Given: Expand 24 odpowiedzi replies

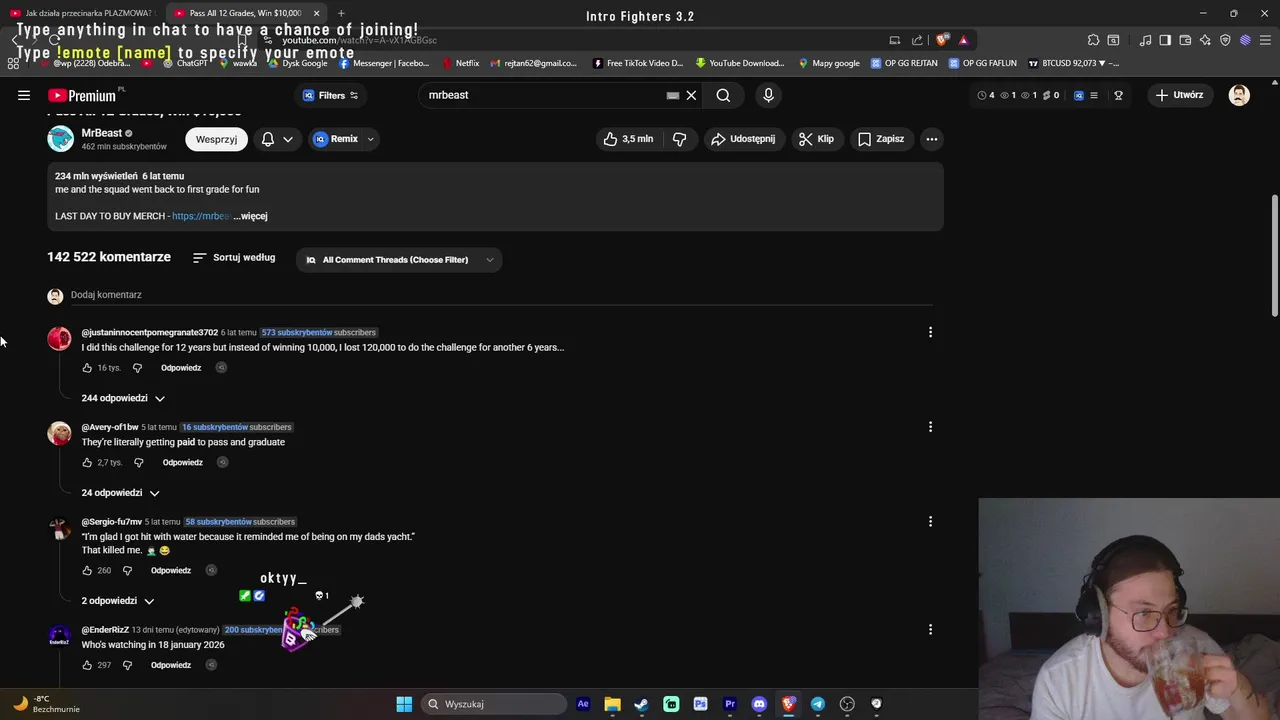Looking at the screenshot, I should tap(120, 493).
